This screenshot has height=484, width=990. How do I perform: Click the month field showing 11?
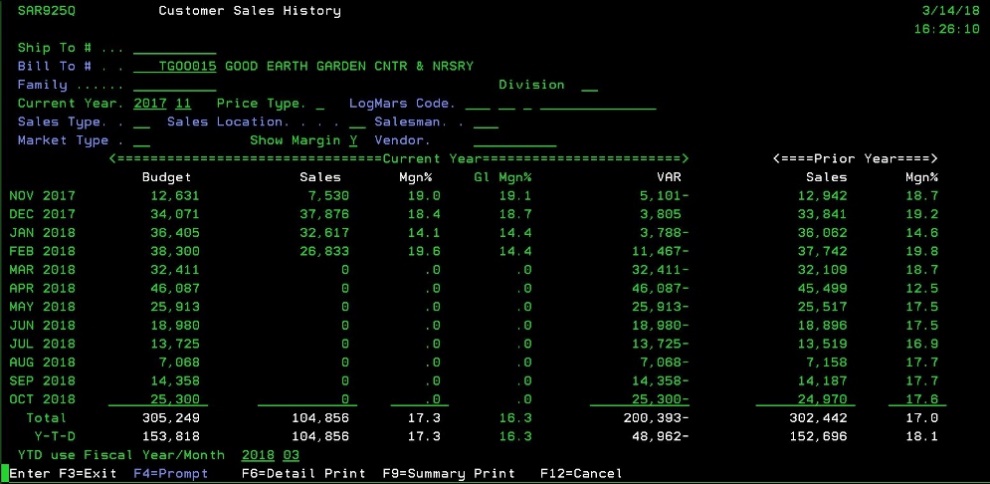coord(183,104)
